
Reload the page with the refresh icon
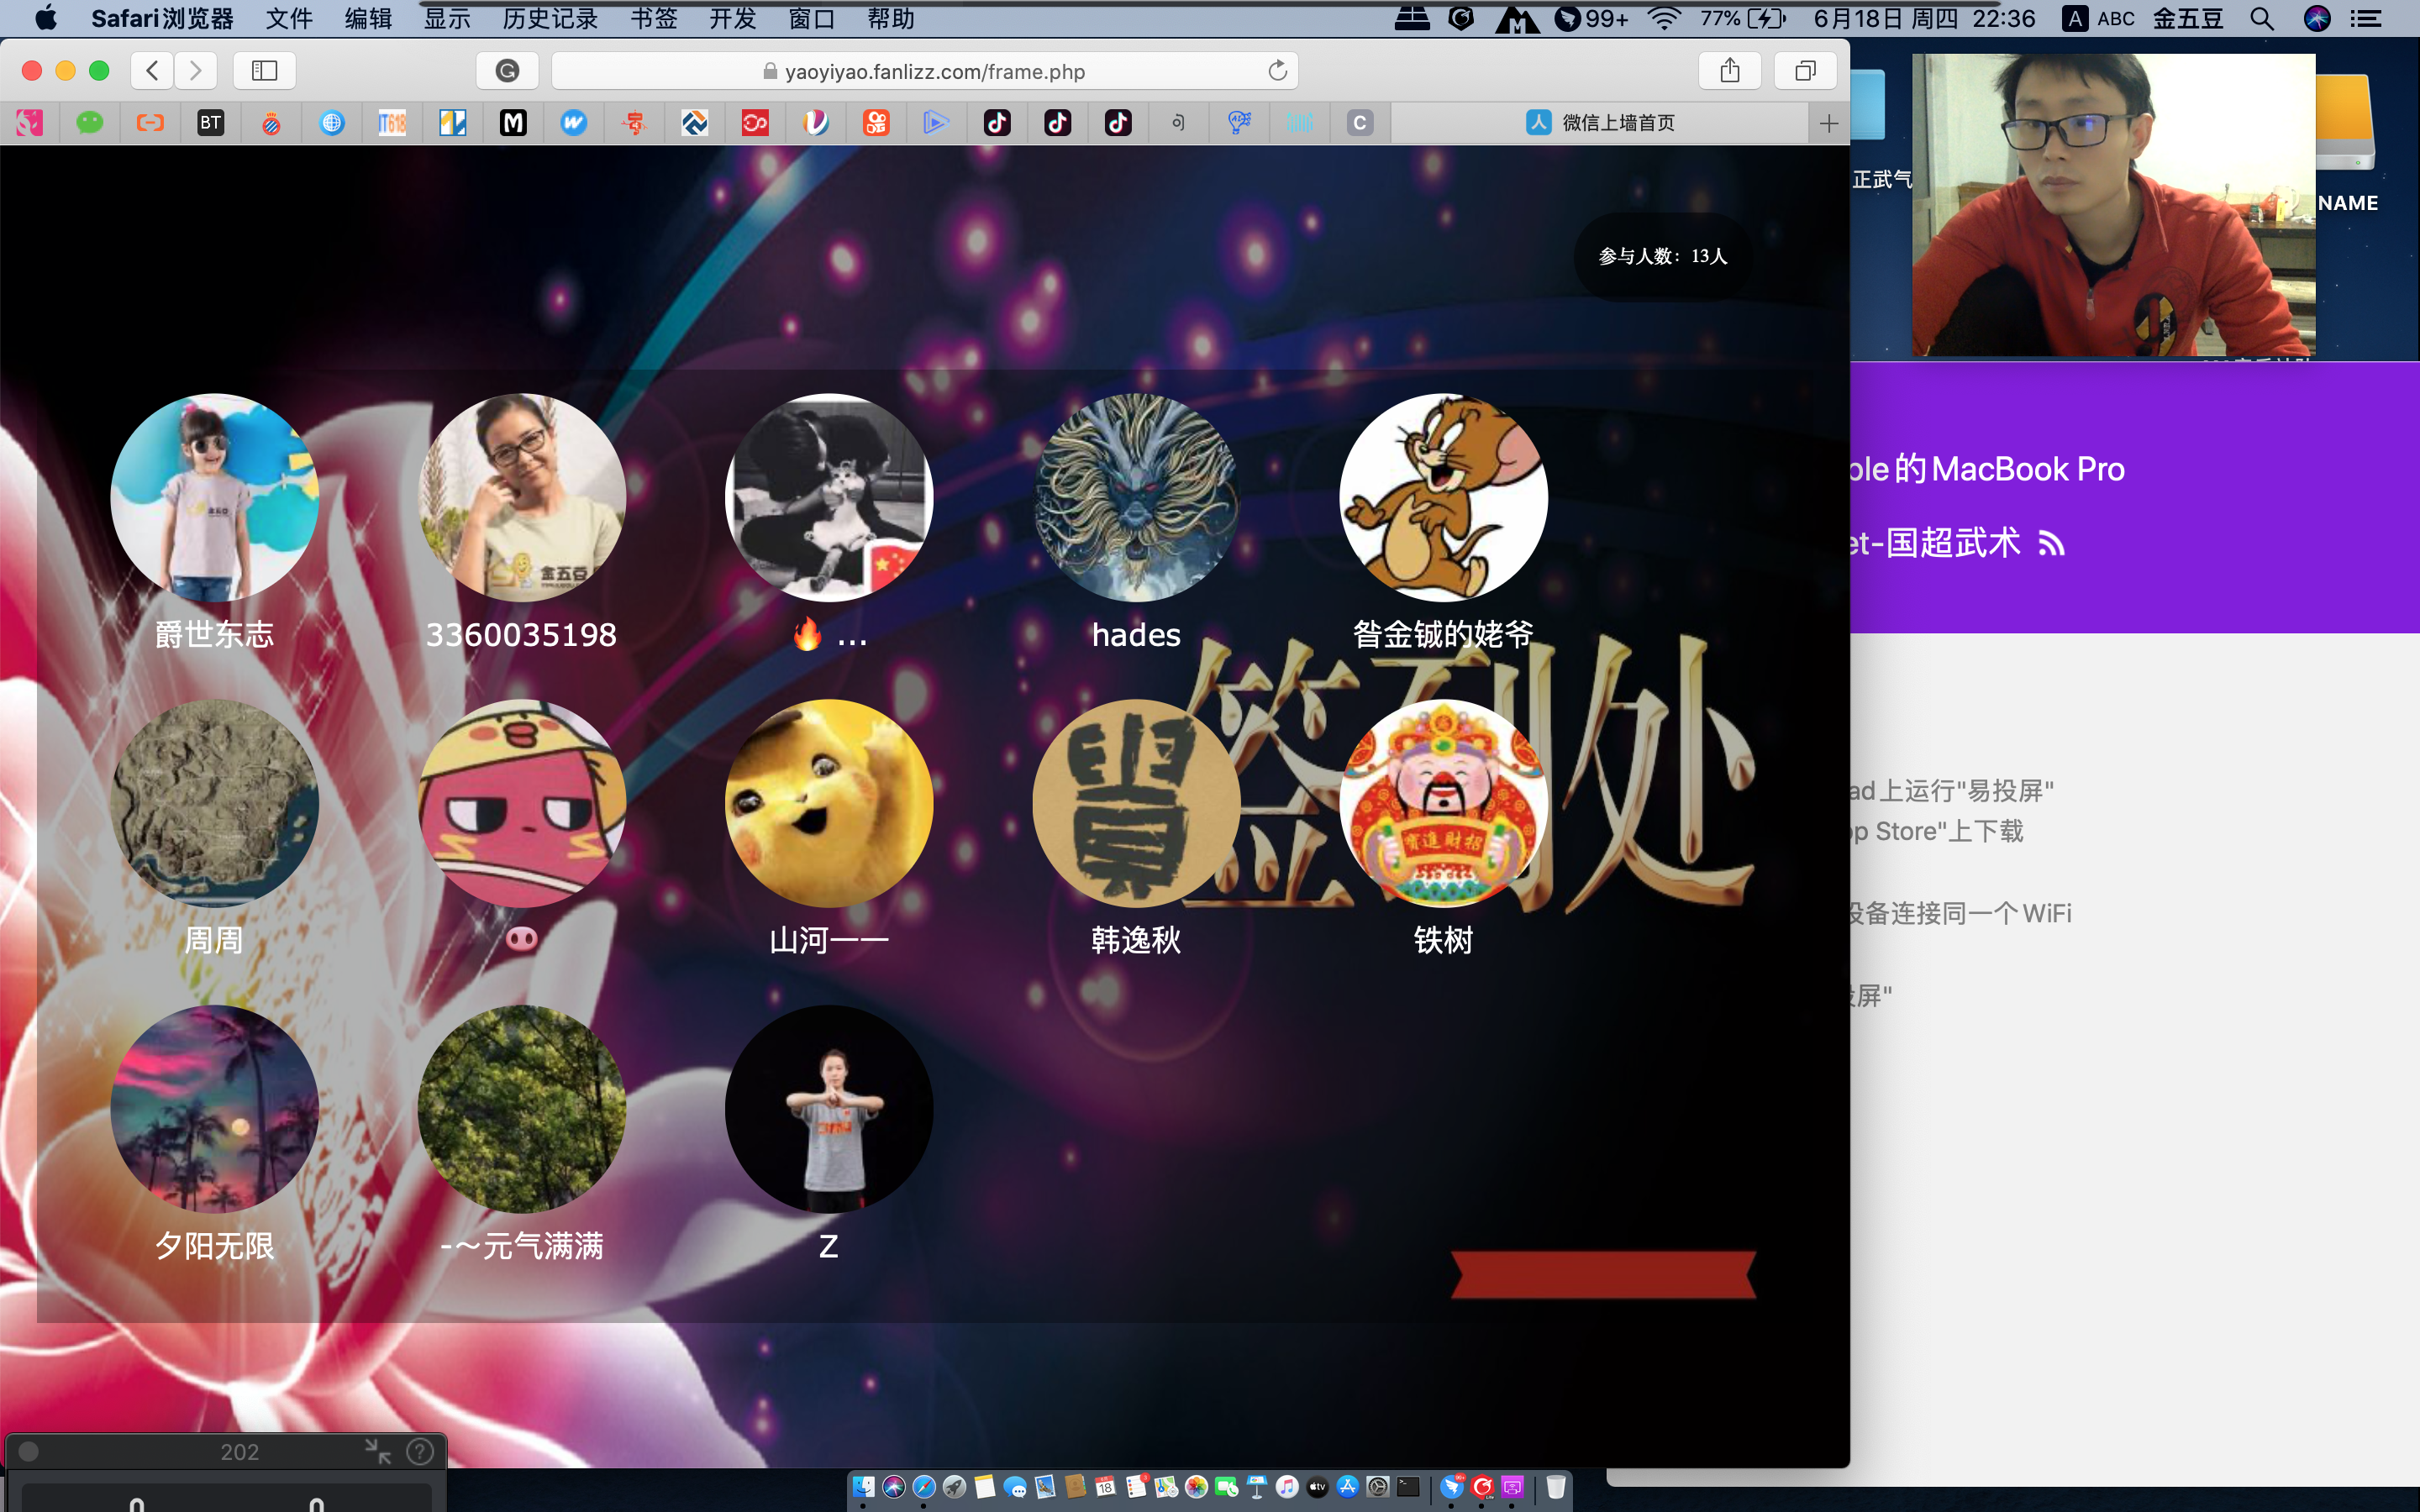pos(1277,71)
